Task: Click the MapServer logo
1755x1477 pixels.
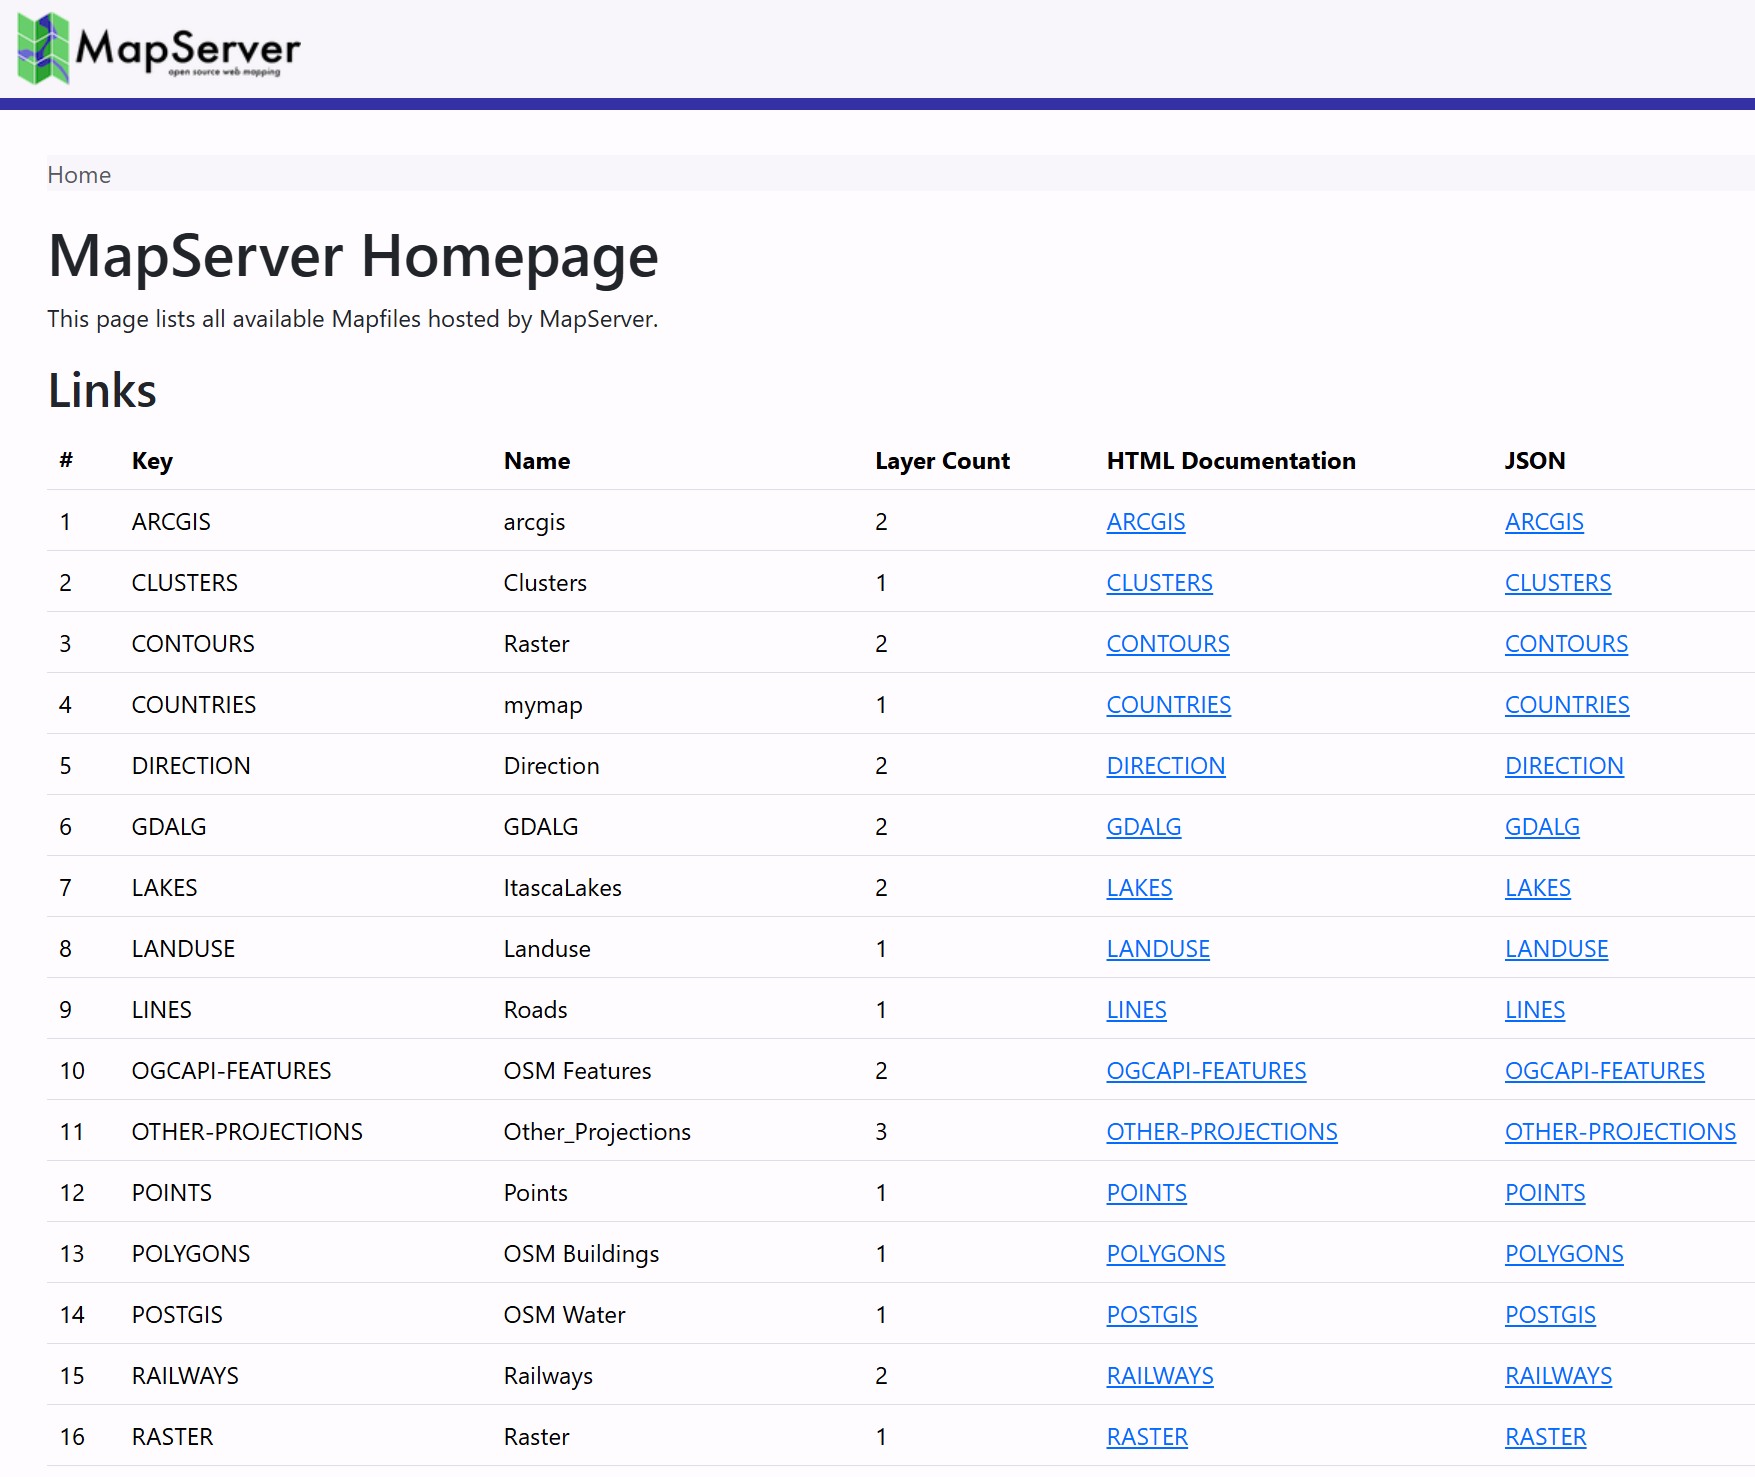Action: [x=160, y=48]
